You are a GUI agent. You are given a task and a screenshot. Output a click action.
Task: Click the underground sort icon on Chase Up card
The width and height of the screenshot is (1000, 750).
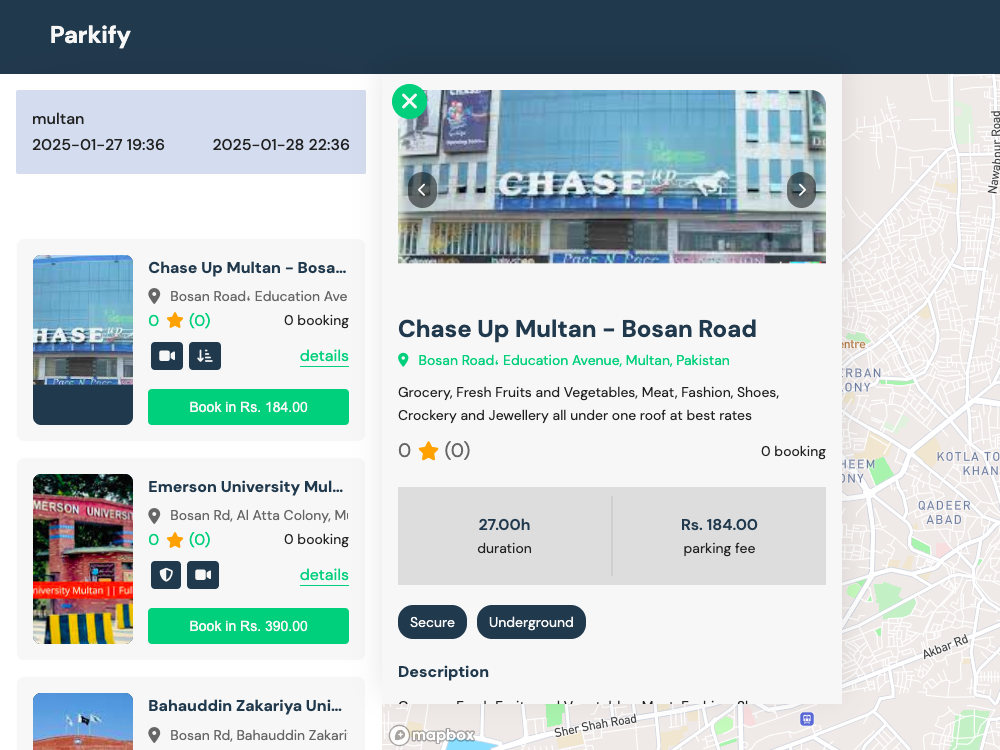click(205, 356)
